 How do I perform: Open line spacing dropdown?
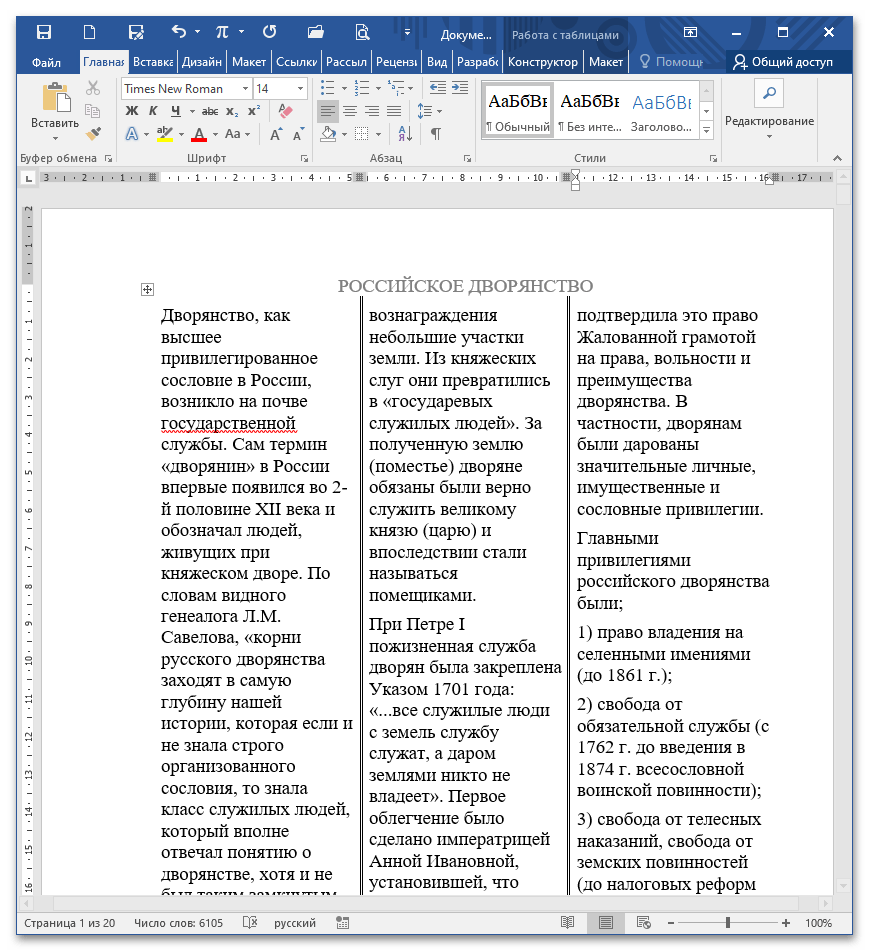(x=429, y=111)
